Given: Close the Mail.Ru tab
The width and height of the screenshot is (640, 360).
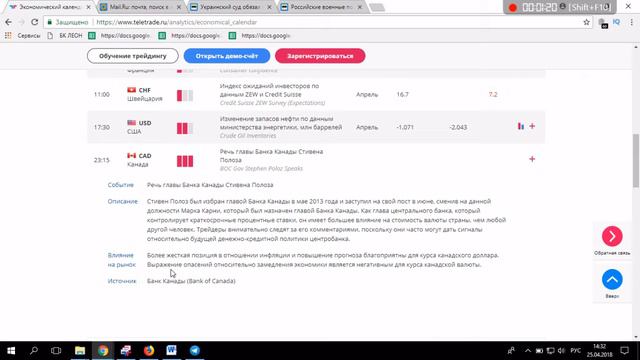Looking at the screenshot, I should 178,7.
